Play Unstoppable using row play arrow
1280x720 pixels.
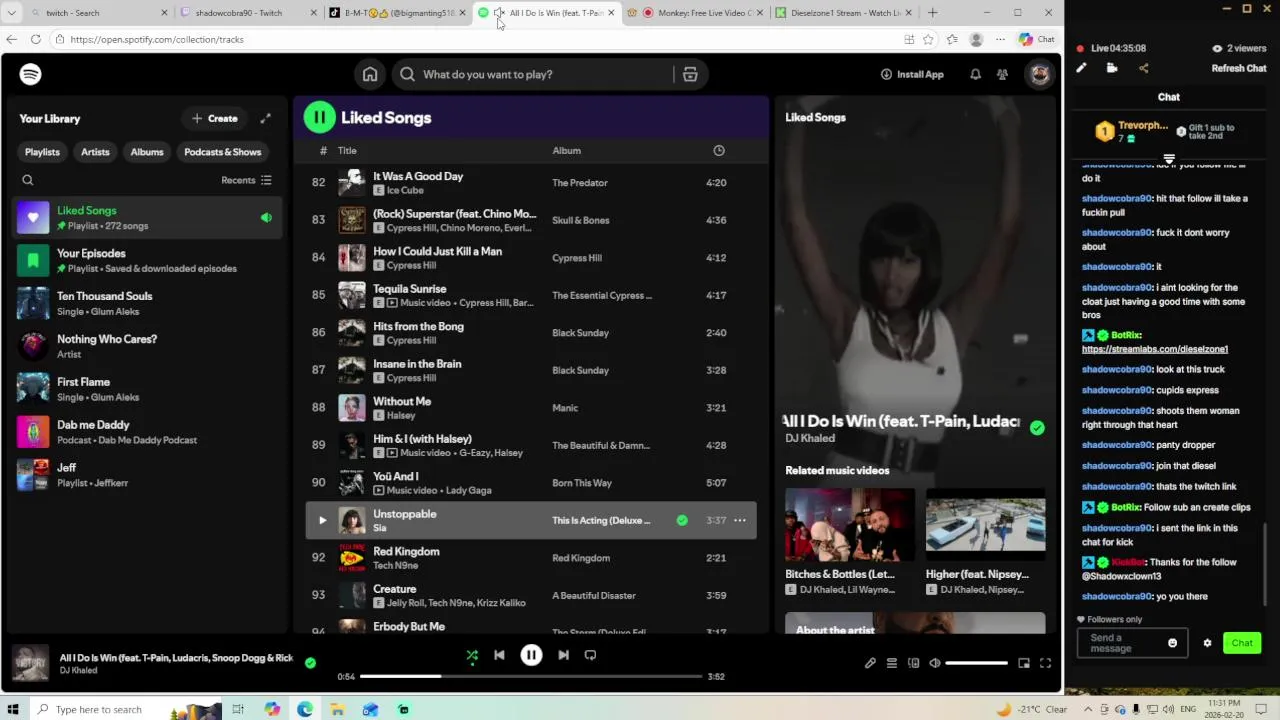click(x=322, y=520)
